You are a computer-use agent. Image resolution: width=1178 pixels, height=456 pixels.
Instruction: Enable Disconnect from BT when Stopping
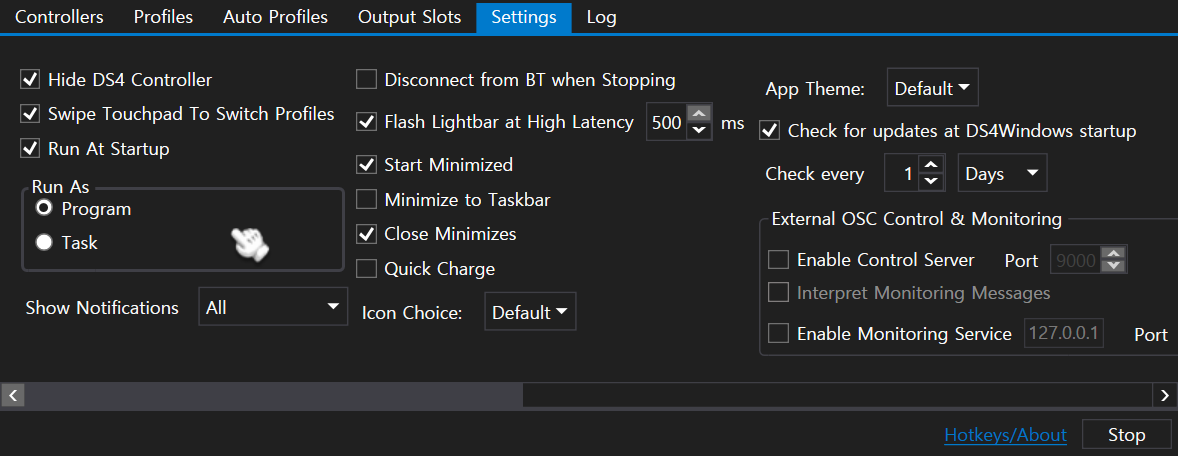pyautogui.click(x=367, y=80)
